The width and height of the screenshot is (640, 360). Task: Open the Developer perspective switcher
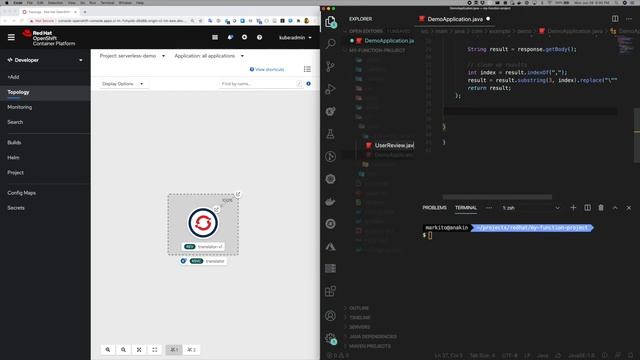(45, 60)
